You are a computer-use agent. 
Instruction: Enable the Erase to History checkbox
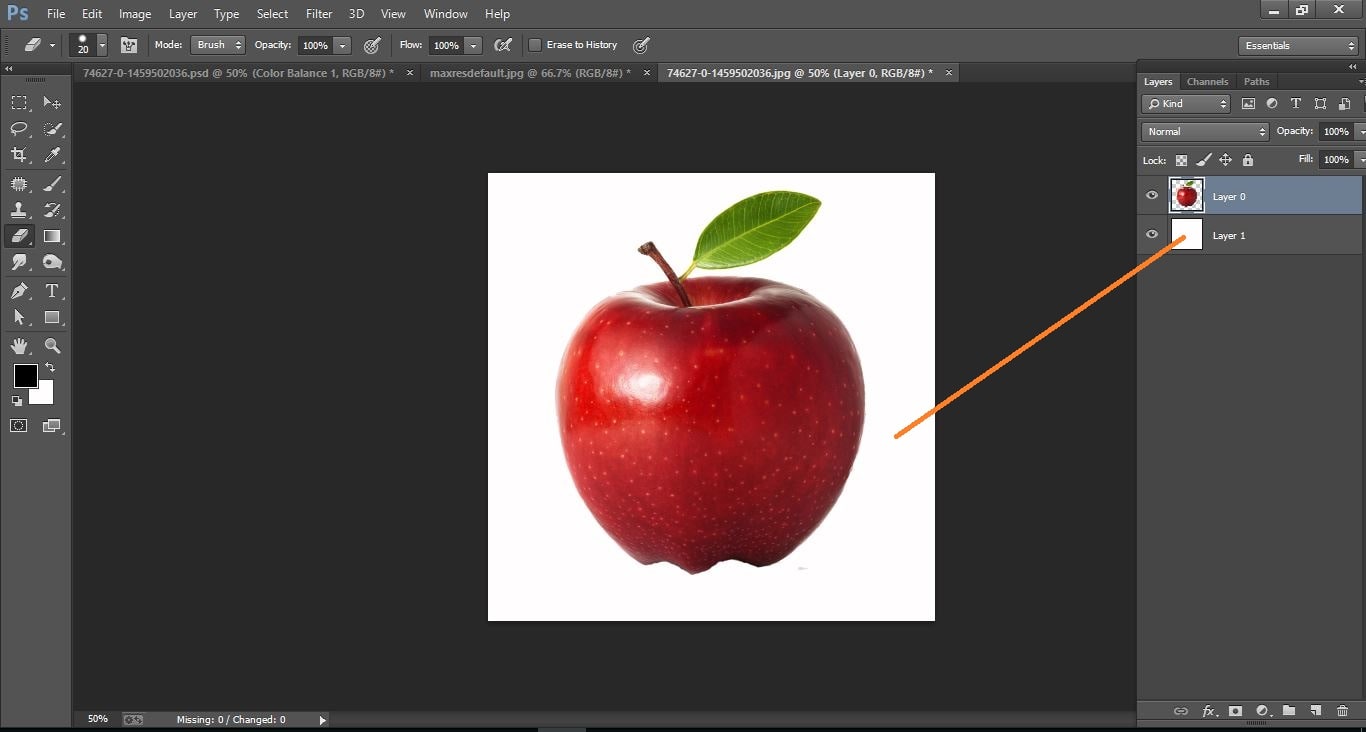536,44
